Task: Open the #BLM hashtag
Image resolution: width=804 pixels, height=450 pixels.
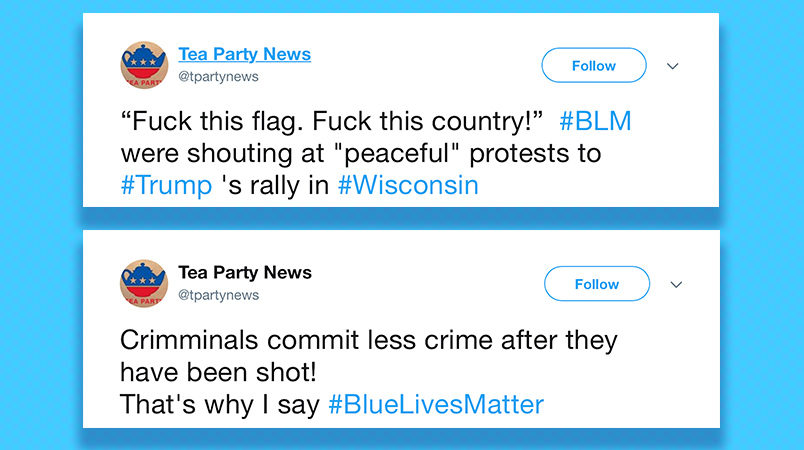Action: [595, 121]
